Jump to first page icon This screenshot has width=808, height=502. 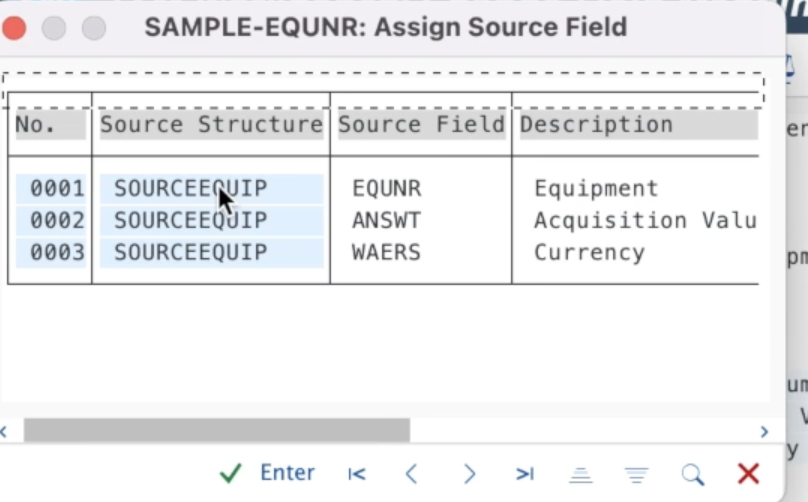[x=357, y=474]
